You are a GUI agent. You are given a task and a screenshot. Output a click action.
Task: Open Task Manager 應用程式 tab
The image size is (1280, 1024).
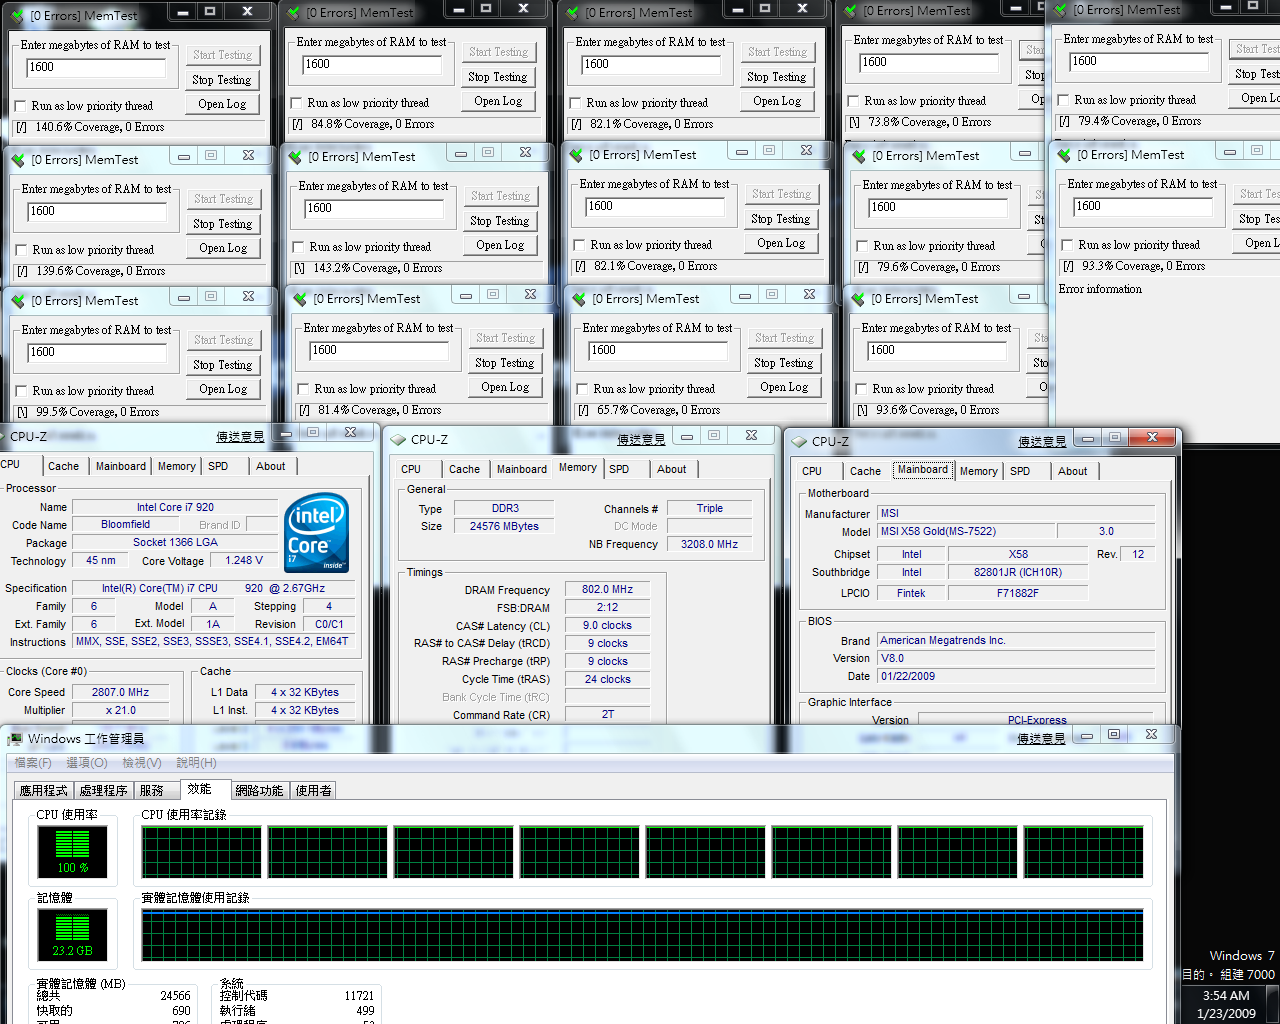44,790
